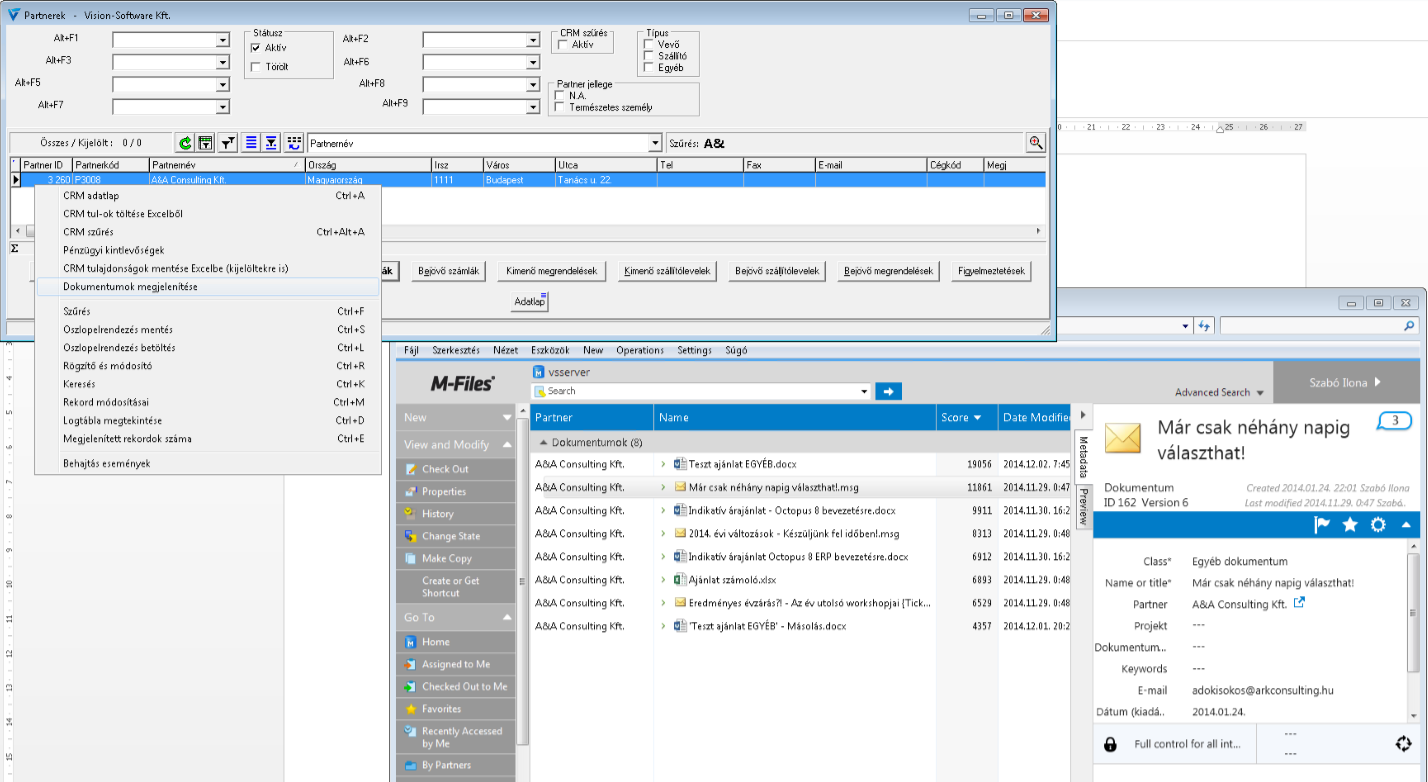Image resolution: width=1428 pixels, height=782 pixels.
Task: Click the blue lines select-all icon
Action: pyautogui.click(x=251, y=143)
